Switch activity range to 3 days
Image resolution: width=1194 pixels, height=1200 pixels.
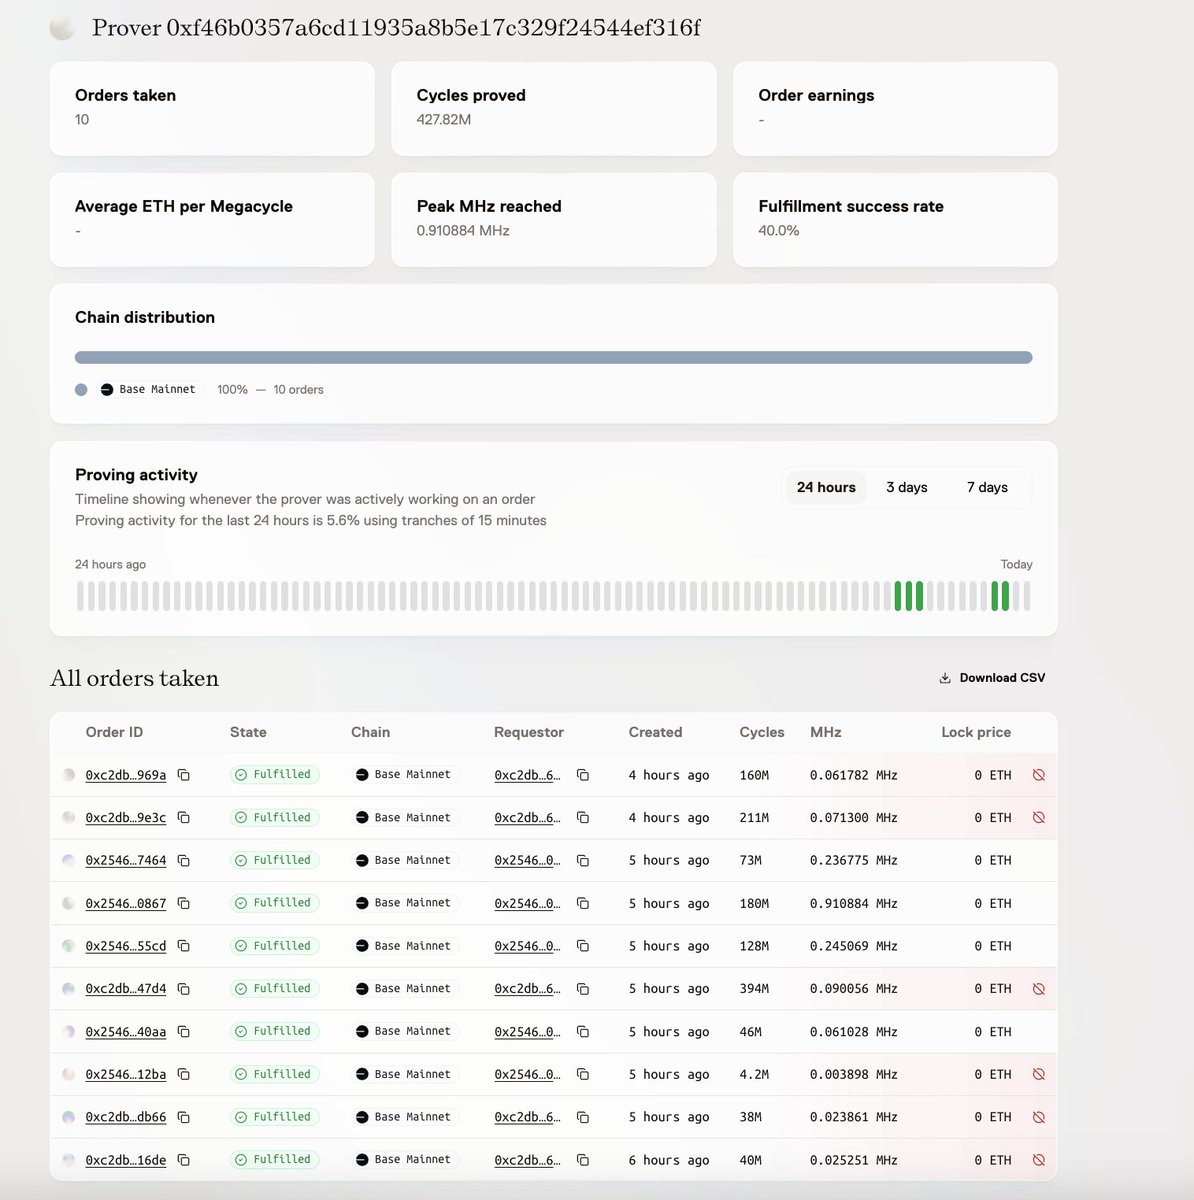coord(907,487)
